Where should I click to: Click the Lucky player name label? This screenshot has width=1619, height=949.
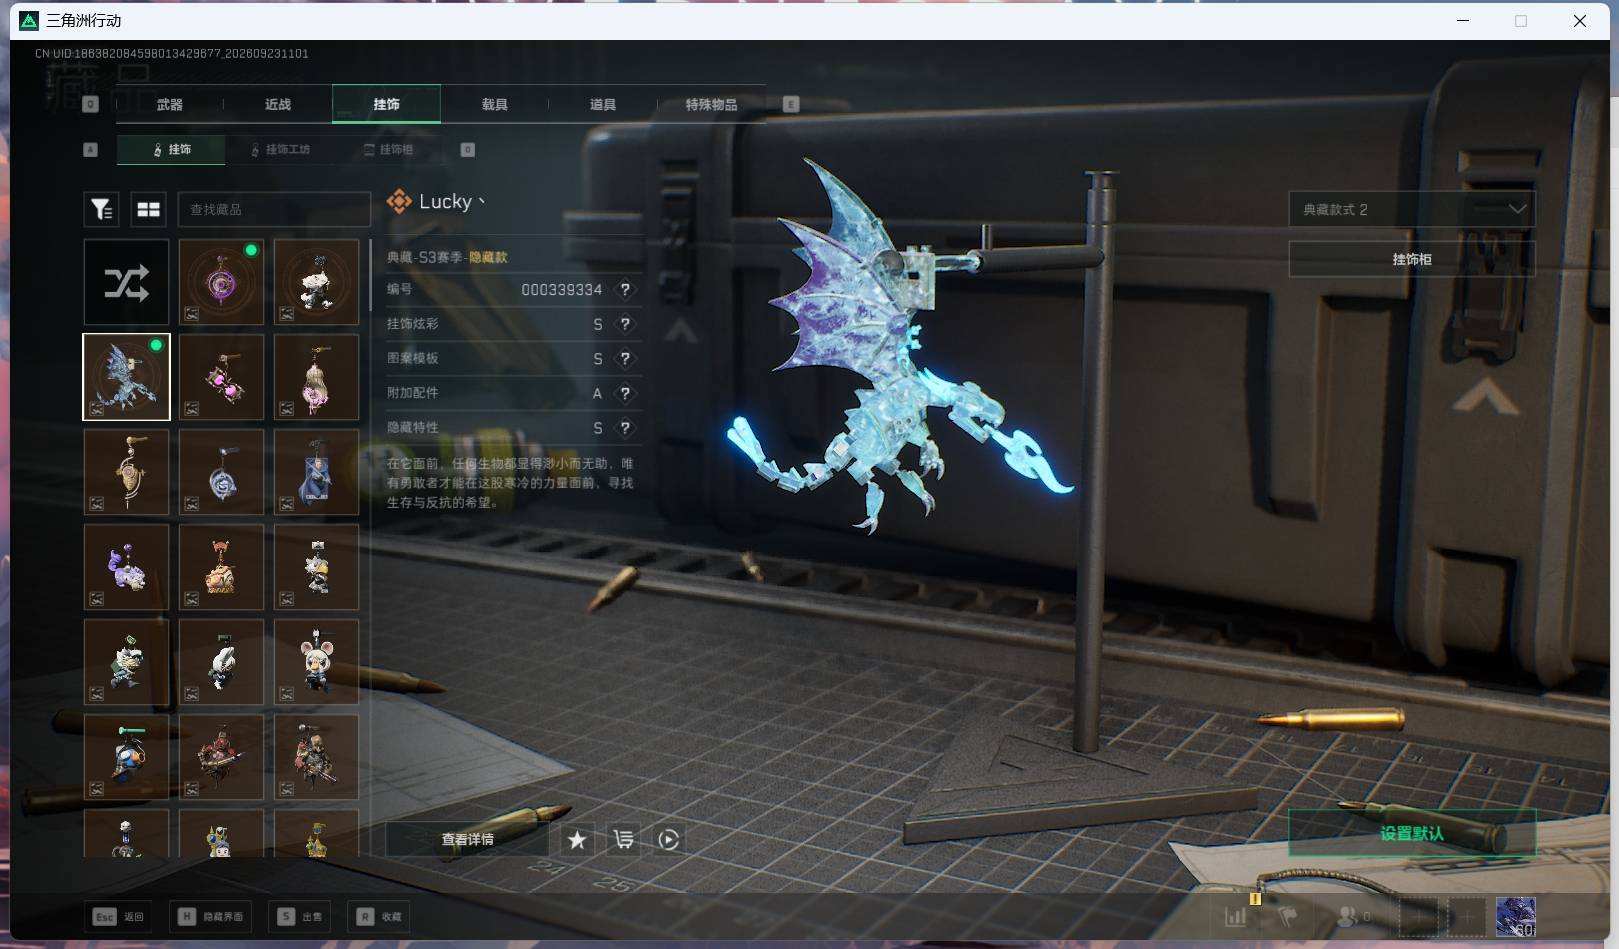(x=445, y=201)
